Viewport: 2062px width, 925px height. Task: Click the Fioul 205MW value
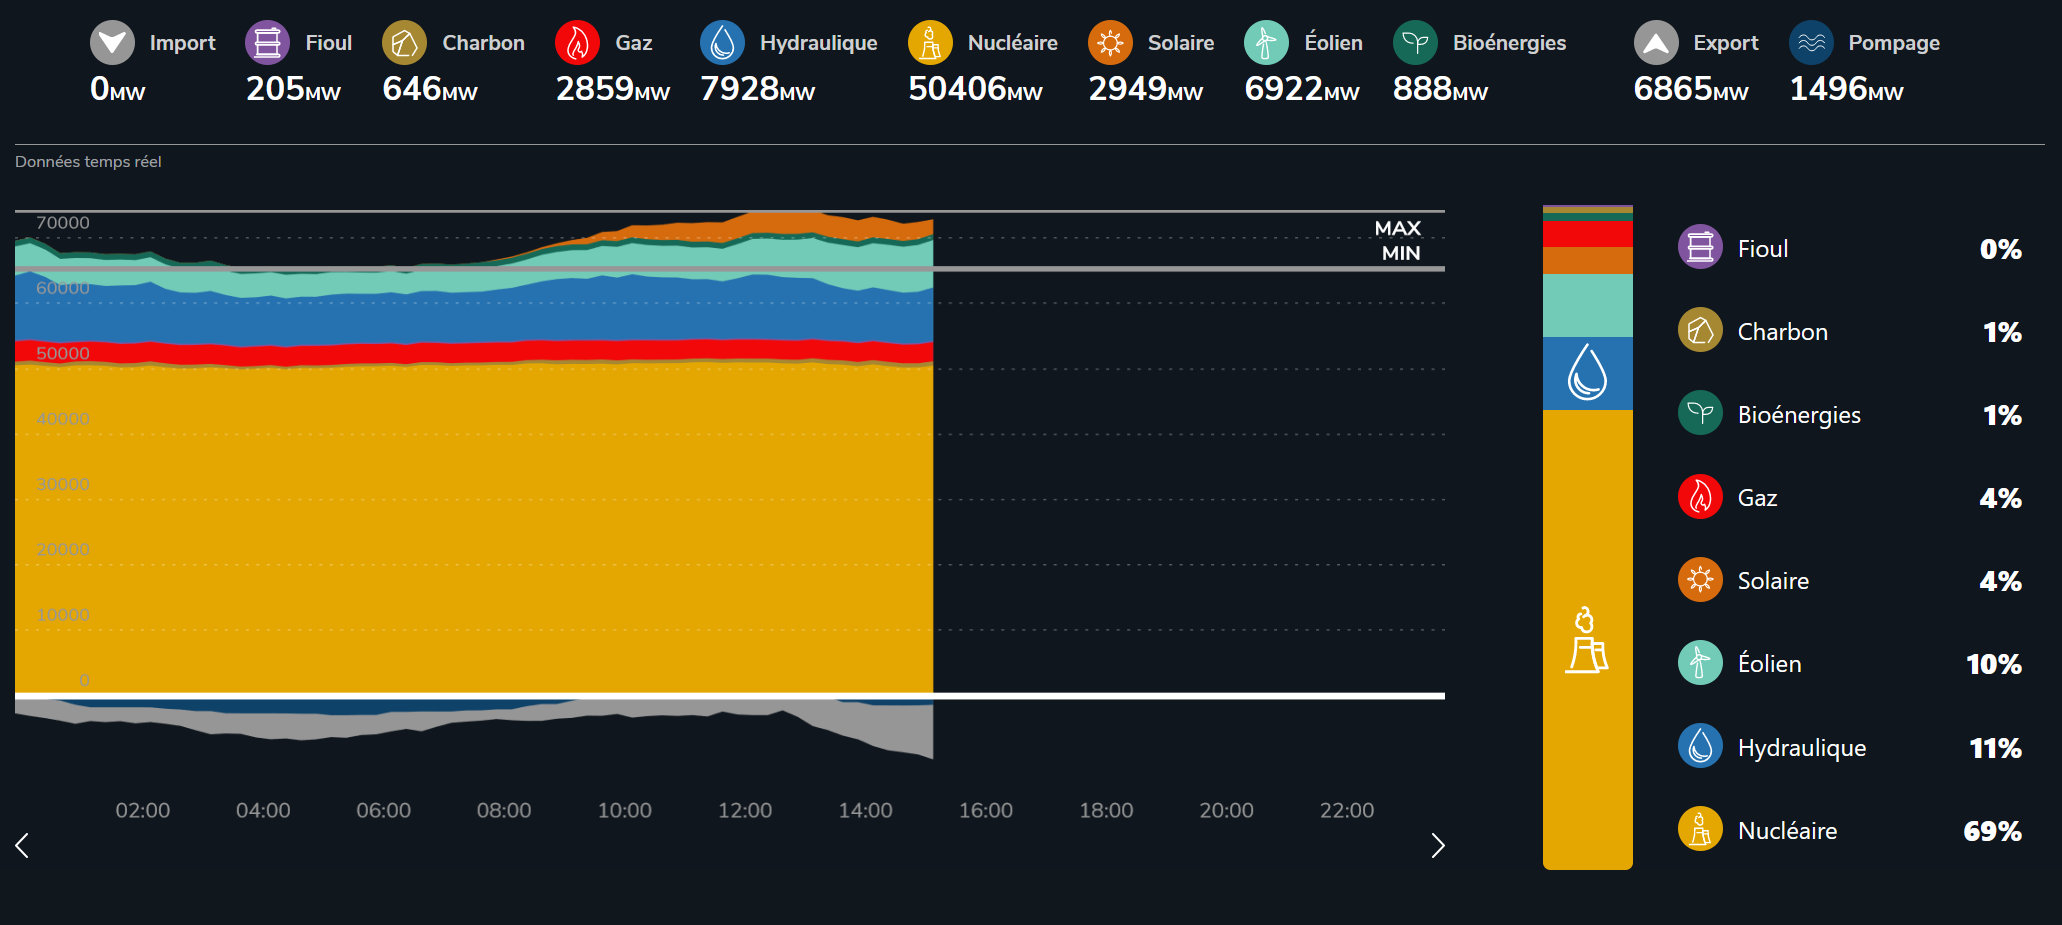coord(293,89)
